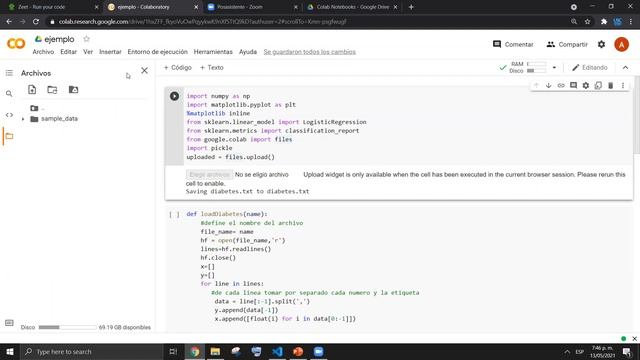Click the taskbar search box
This screenshot has height=360, width=640.
pos(92,351)
